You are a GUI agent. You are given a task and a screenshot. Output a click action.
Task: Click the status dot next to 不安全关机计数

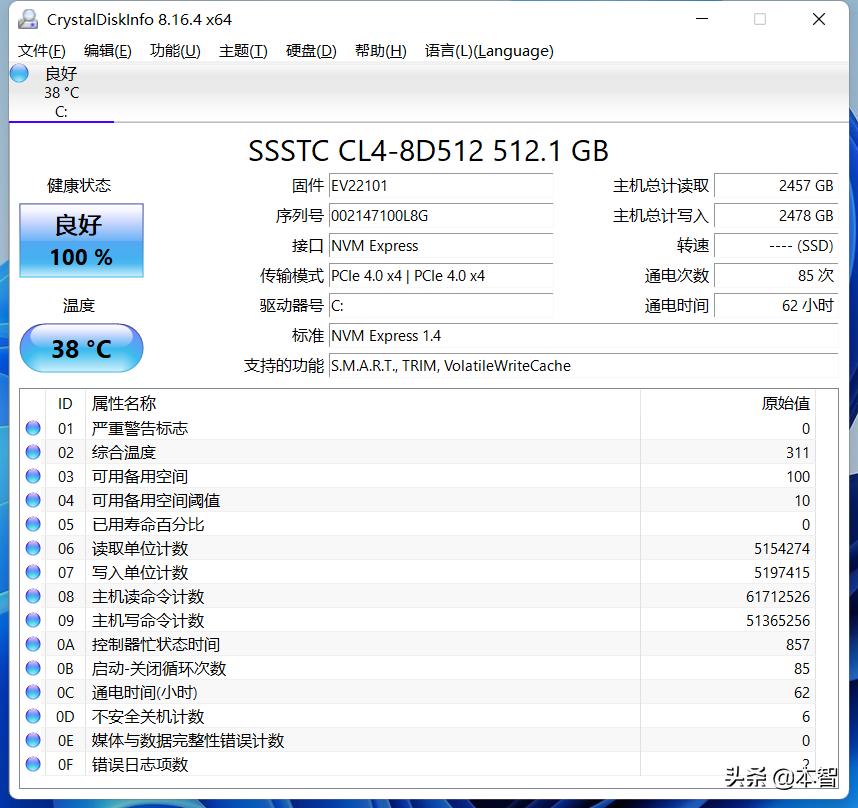(32, 716)
